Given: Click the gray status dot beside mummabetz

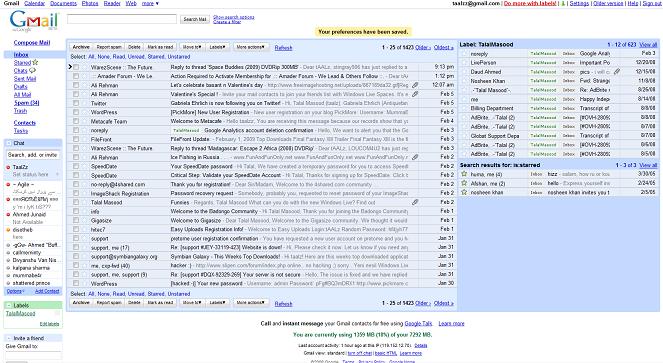Looking at the screenshot, I should click(x=8, y=275).
